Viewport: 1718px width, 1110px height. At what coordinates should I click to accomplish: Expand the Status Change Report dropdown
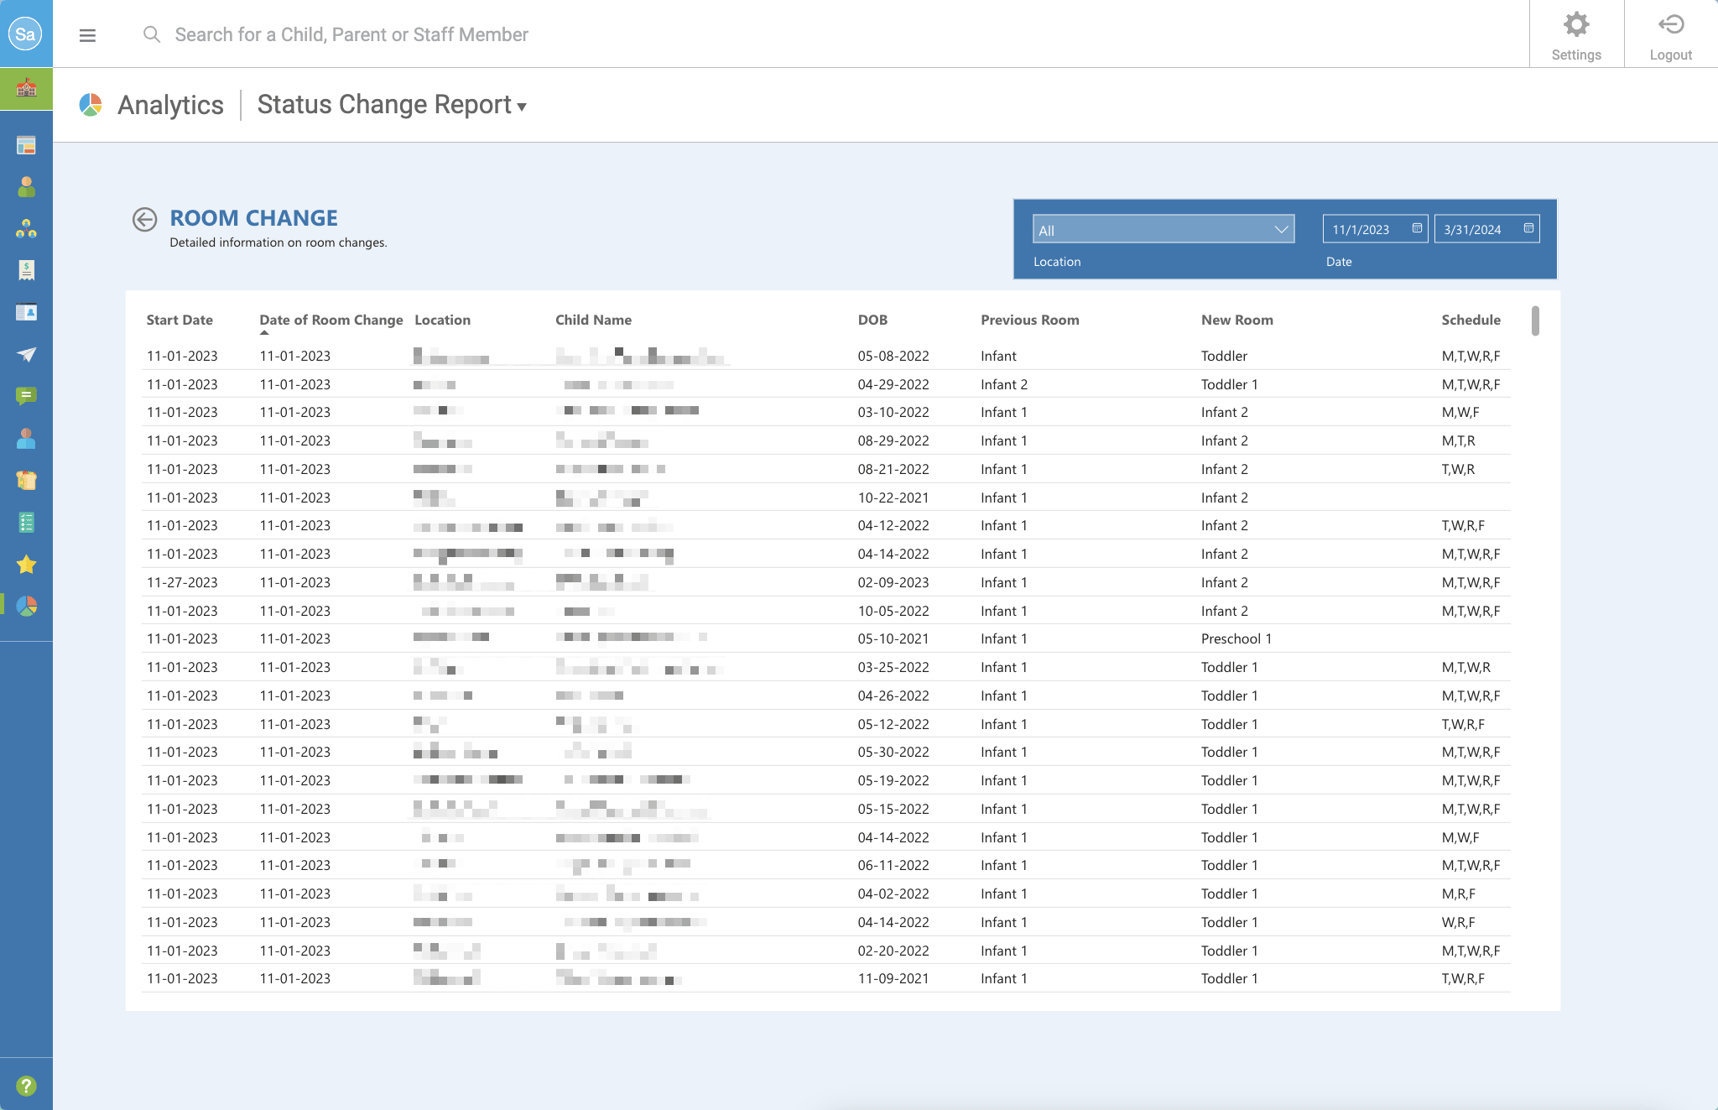click(x=392, y=105)
